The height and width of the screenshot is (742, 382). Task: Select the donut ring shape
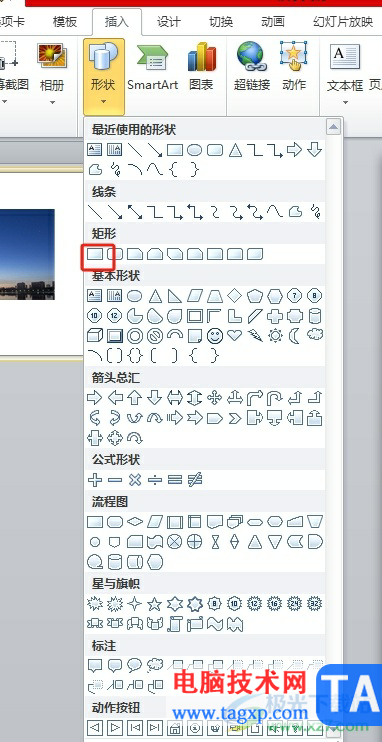click(135, 336)
